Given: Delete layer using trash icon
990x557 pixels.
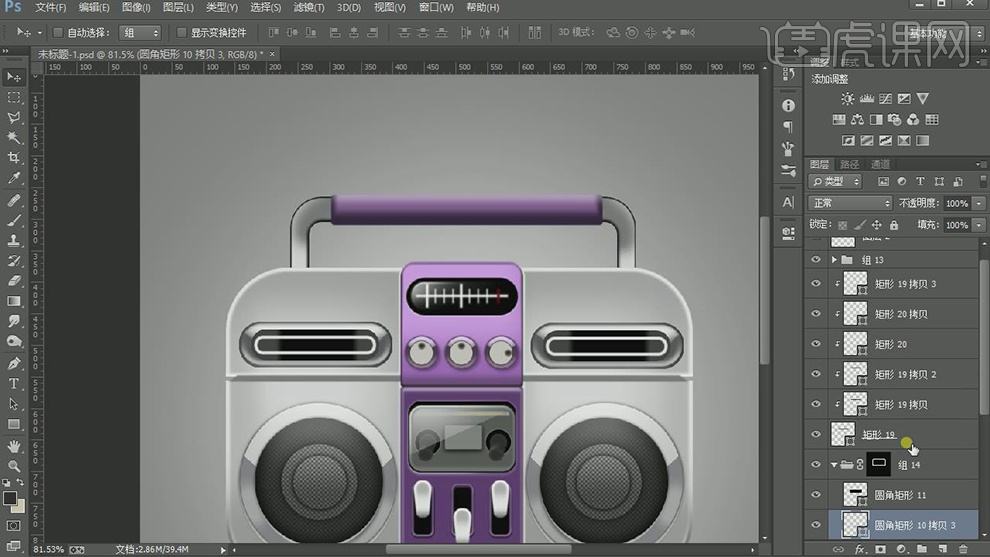Looking at the screenshot, I should coord(964,549).
